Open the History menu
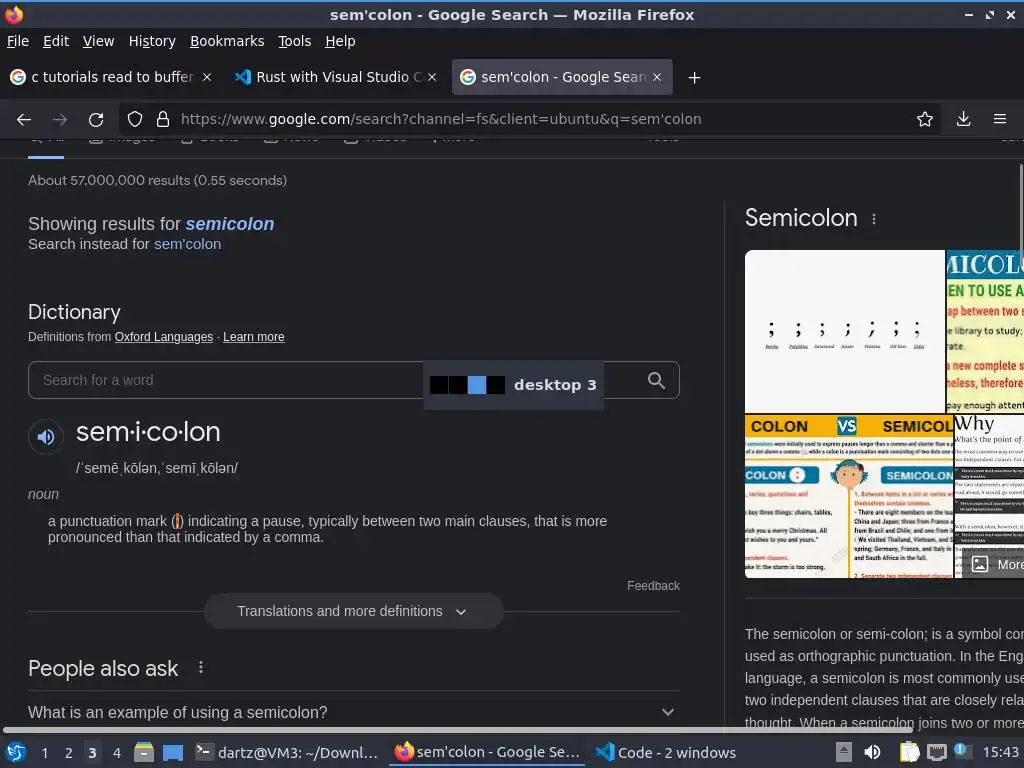The height and width of the screenshot is (768, 1024). [152, 41]
